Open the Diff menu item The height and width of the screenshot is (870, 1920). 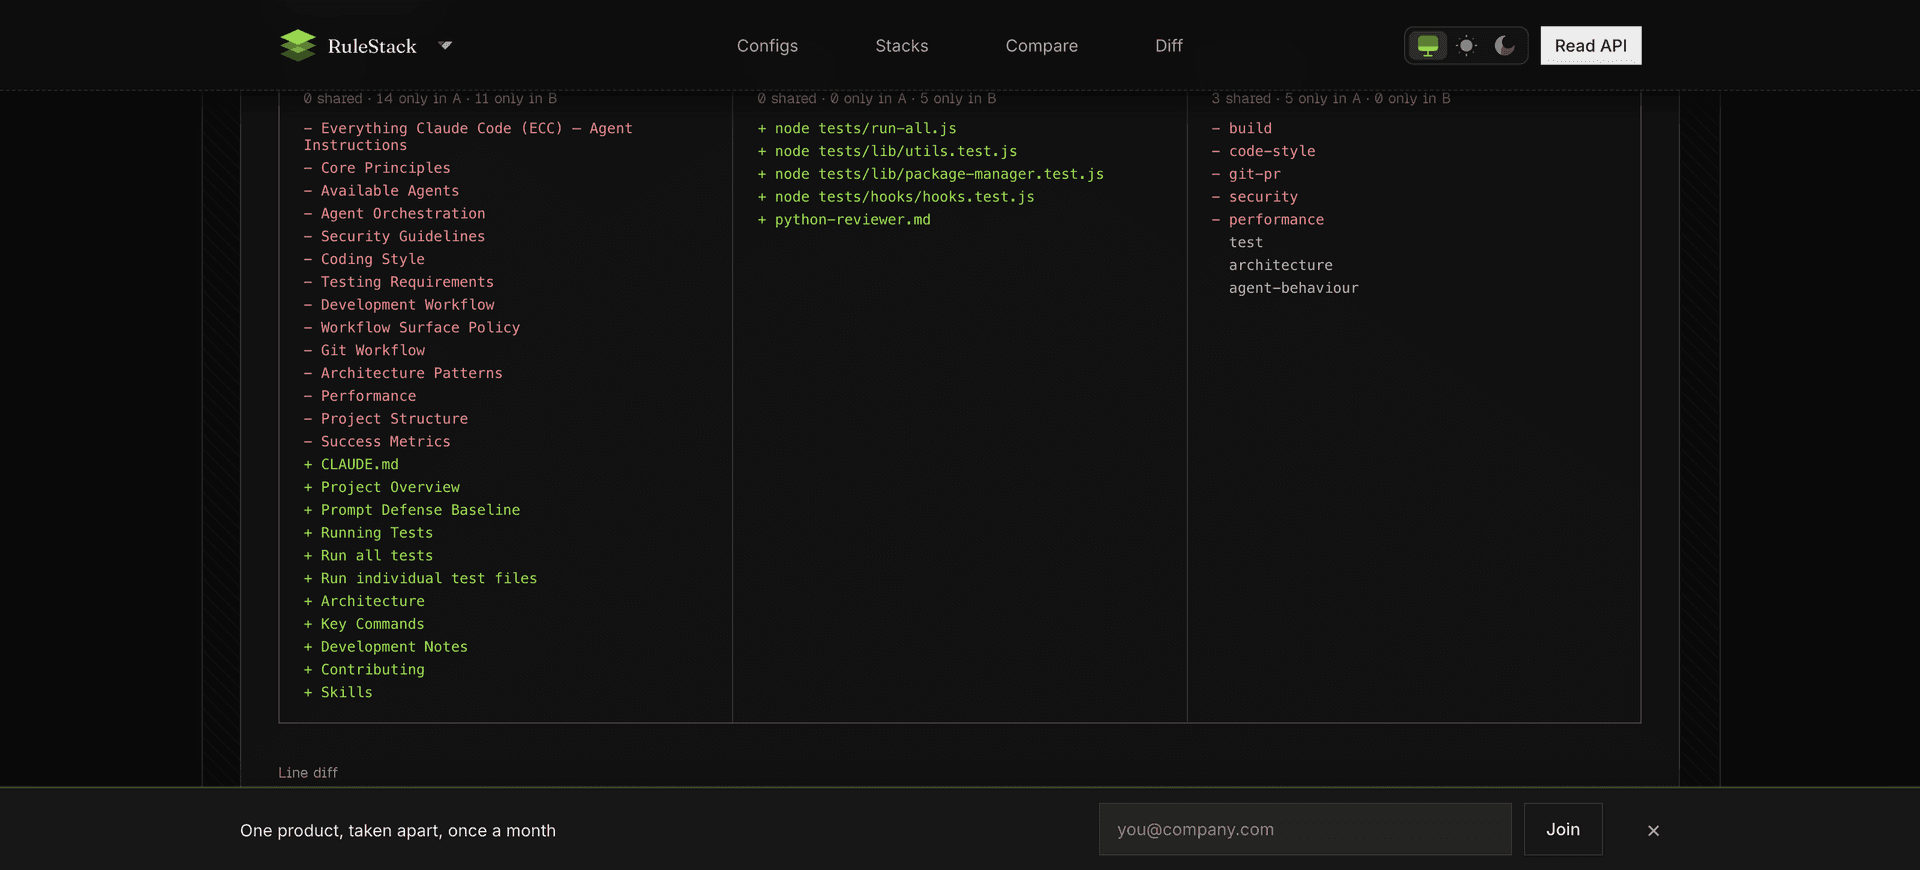pyautogui.click(x=1168, y=46)
